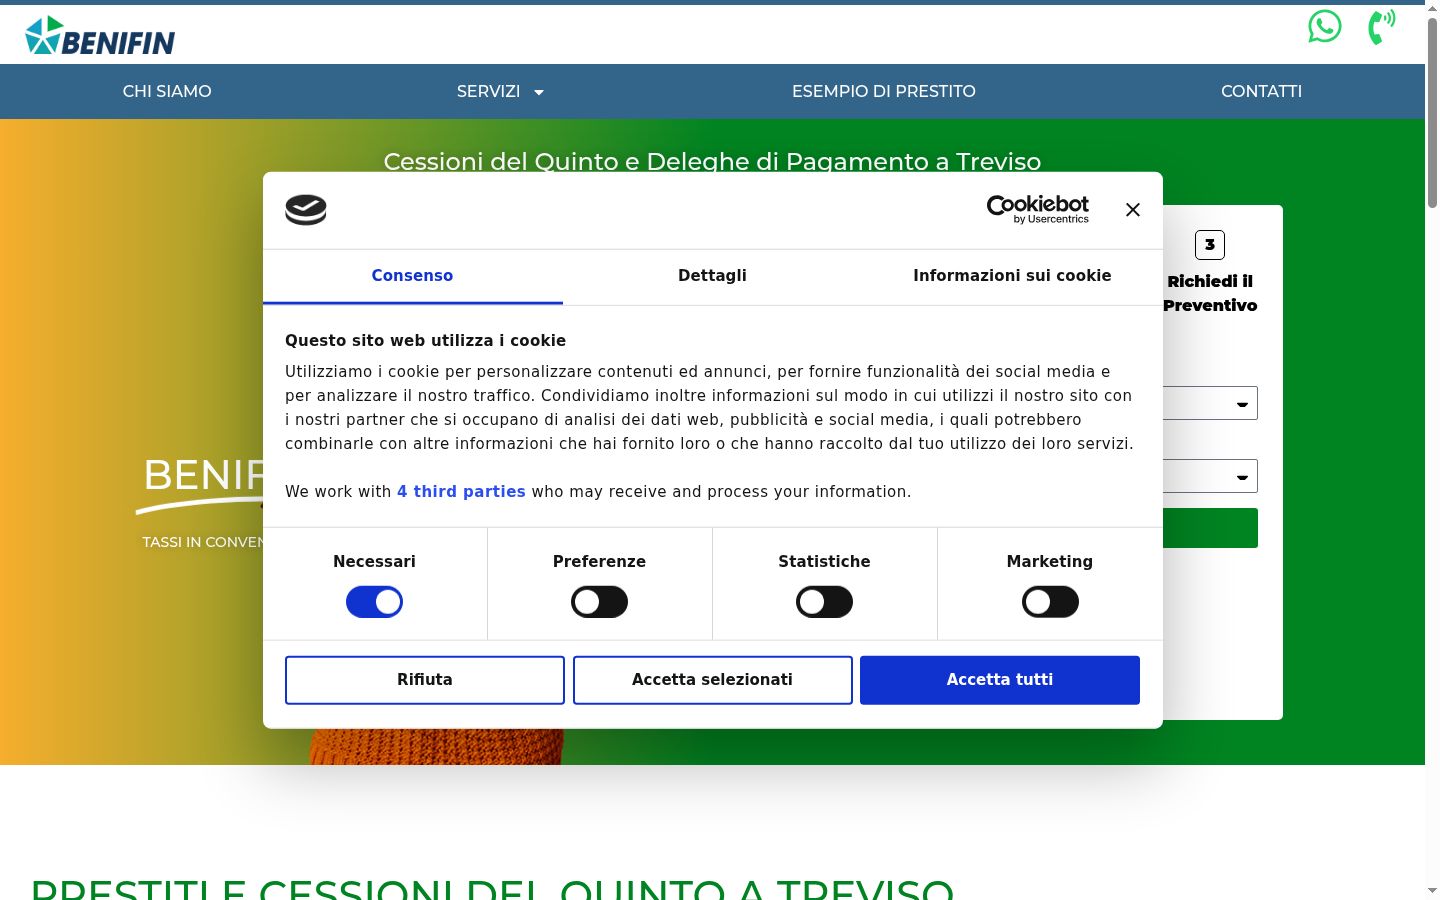Click the Accetta tutti button
1440x900 pixels.
[x=1000, y=680]
